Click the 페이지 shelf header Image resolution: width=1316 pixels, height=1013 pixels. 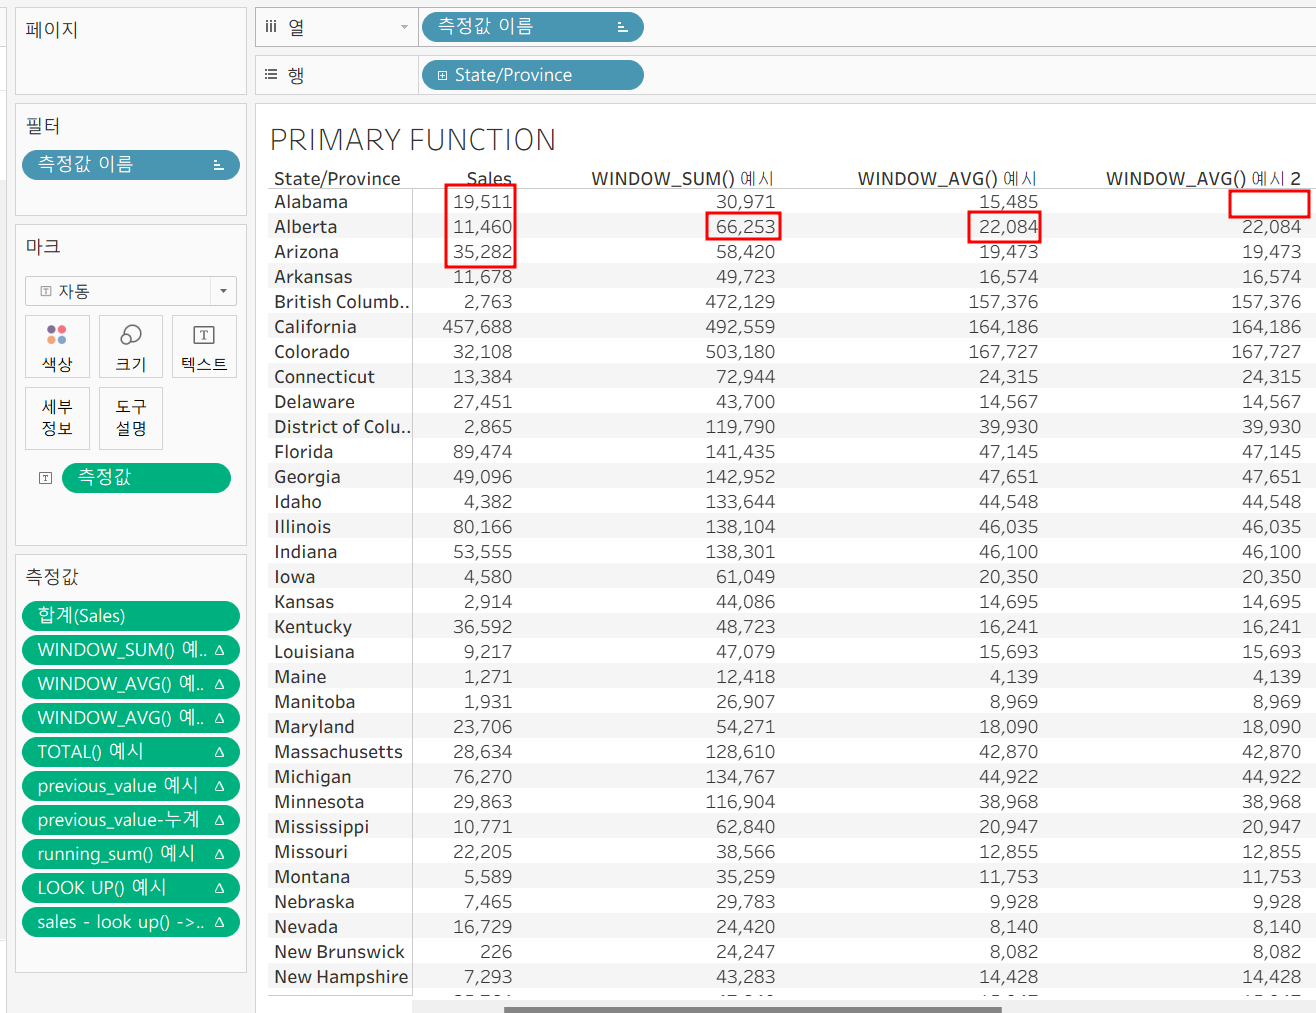[52, 30]
